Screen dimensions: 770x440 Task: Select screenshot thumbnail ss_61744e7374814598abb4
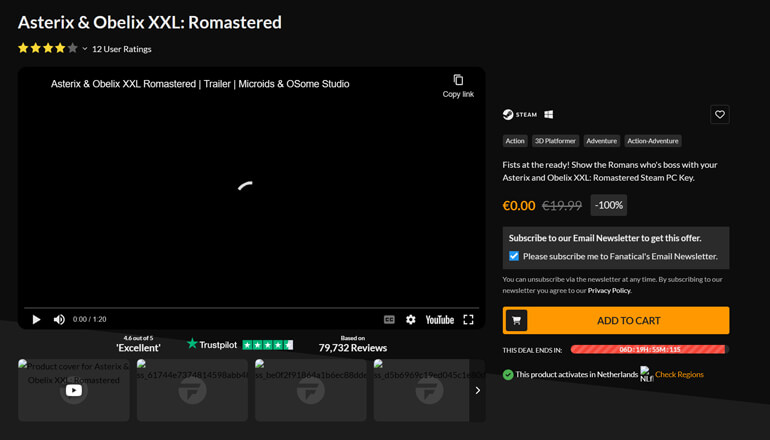click(192, 390)
